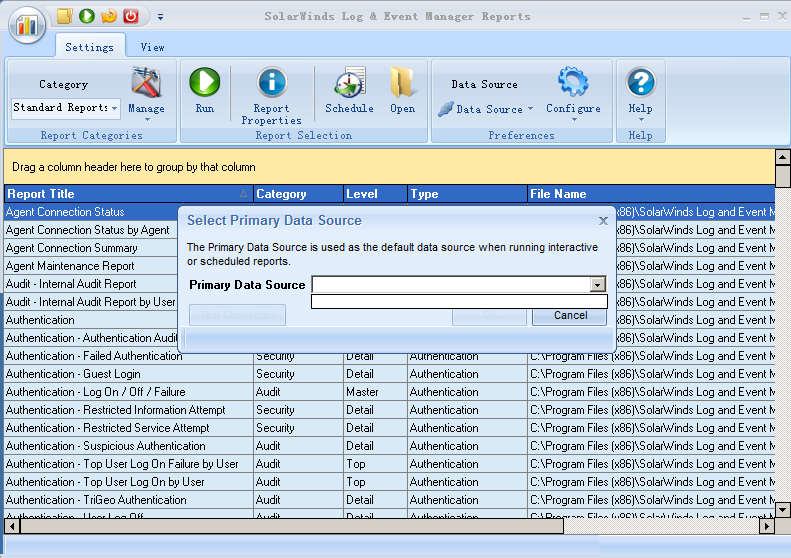Viewport: 791px width, 558px height.
Task: Click the orange refresh quick-access icon
Action: click(x=108, y=16)
